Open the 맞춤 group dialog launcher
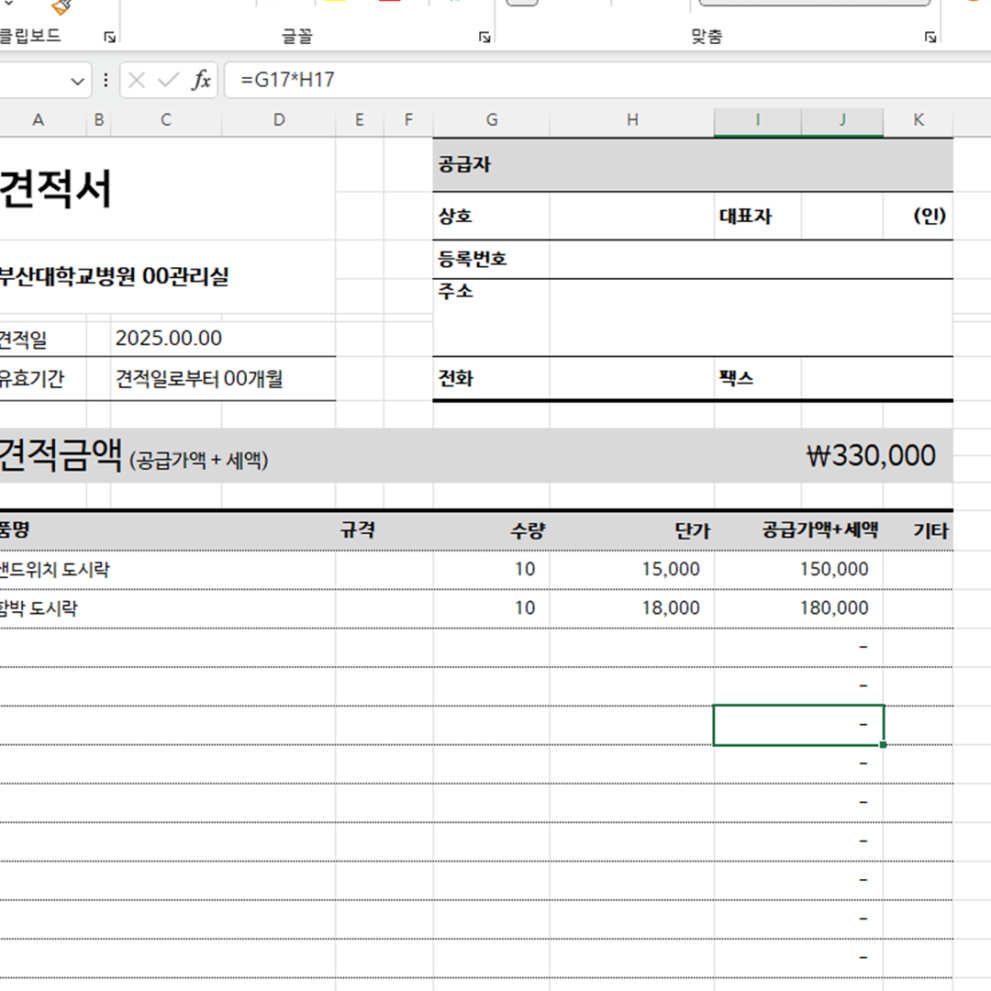Screen dimensions: 991x991 930,37
